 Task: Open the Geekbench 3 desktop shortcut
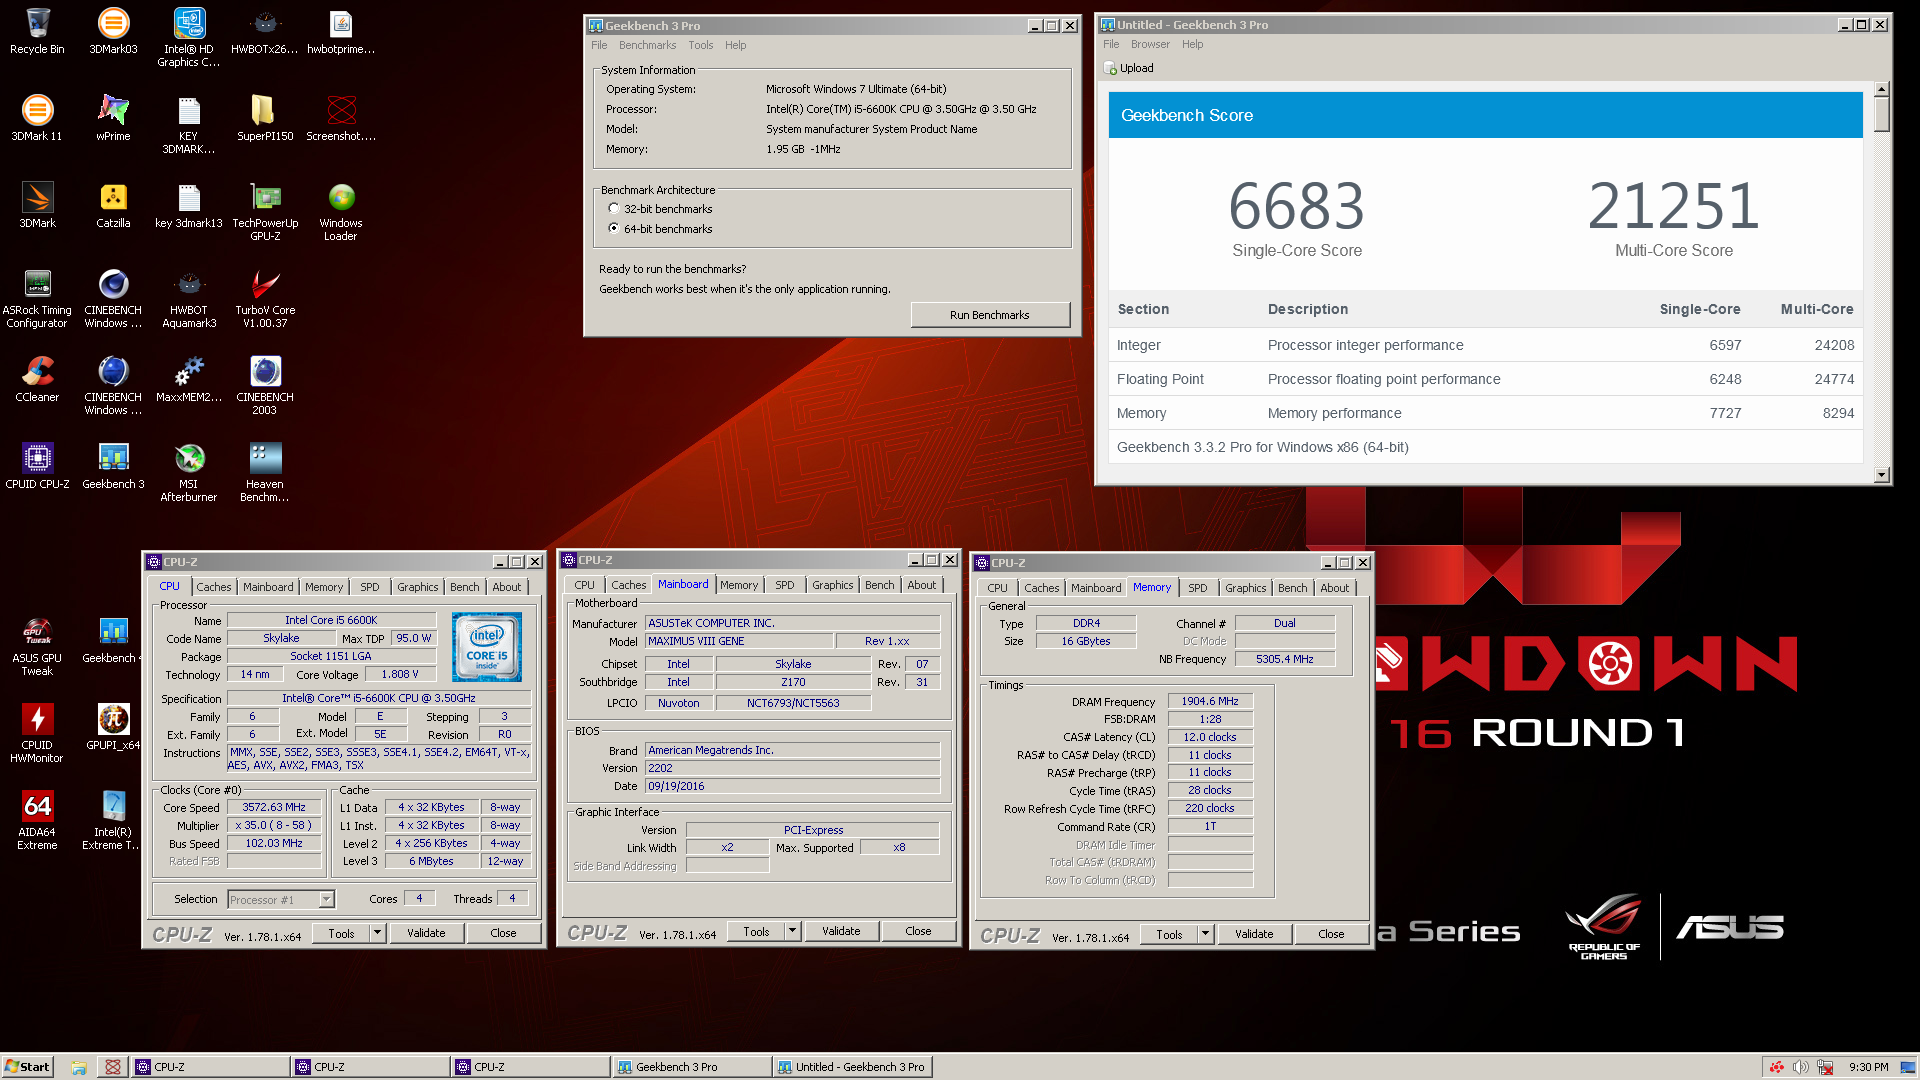[113, 466]
